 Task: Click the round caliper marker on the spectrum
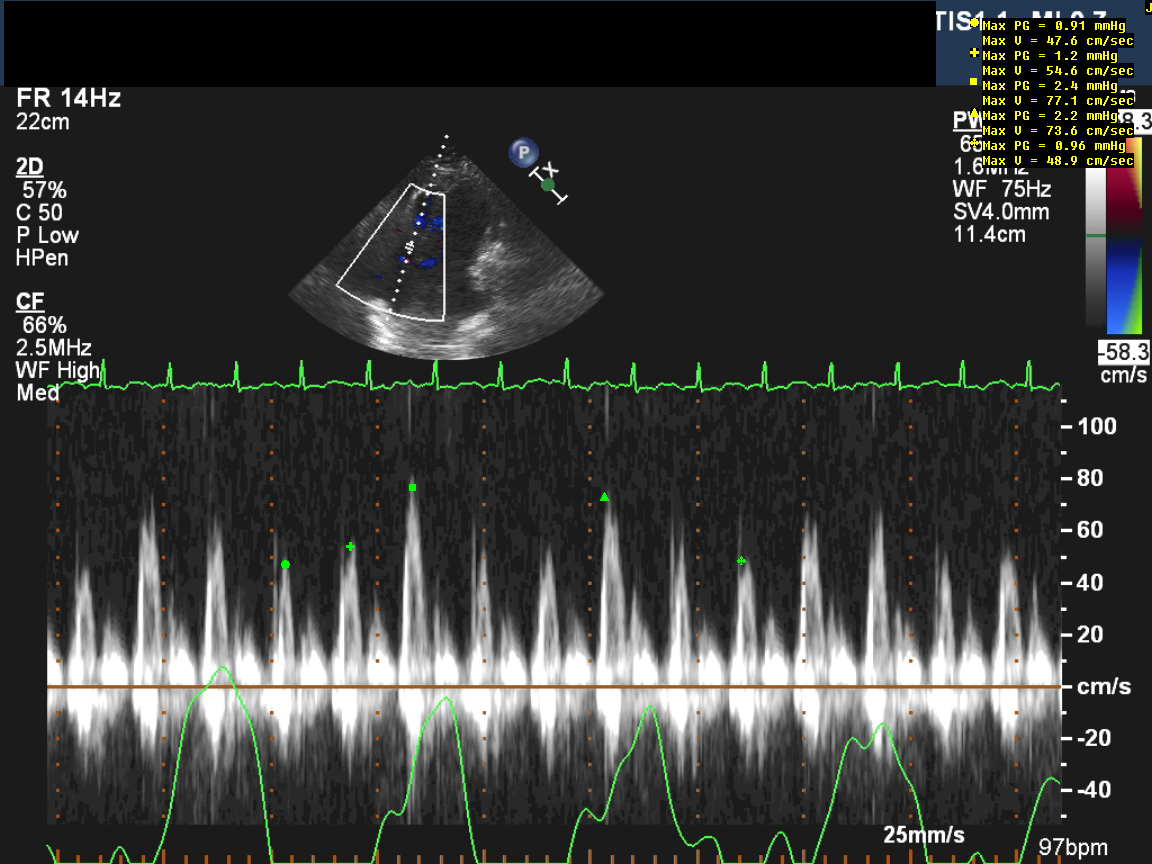[x=285, y=565]
